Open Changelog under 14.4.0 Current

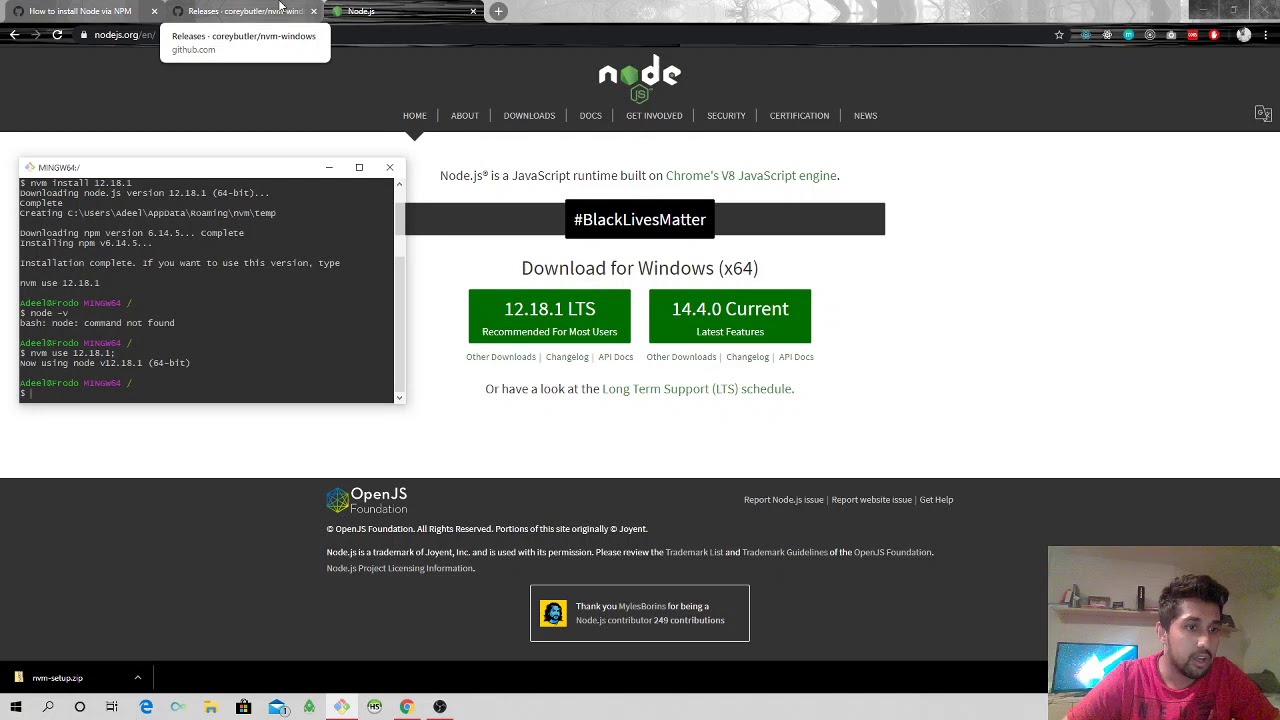[x=747, y=357]
